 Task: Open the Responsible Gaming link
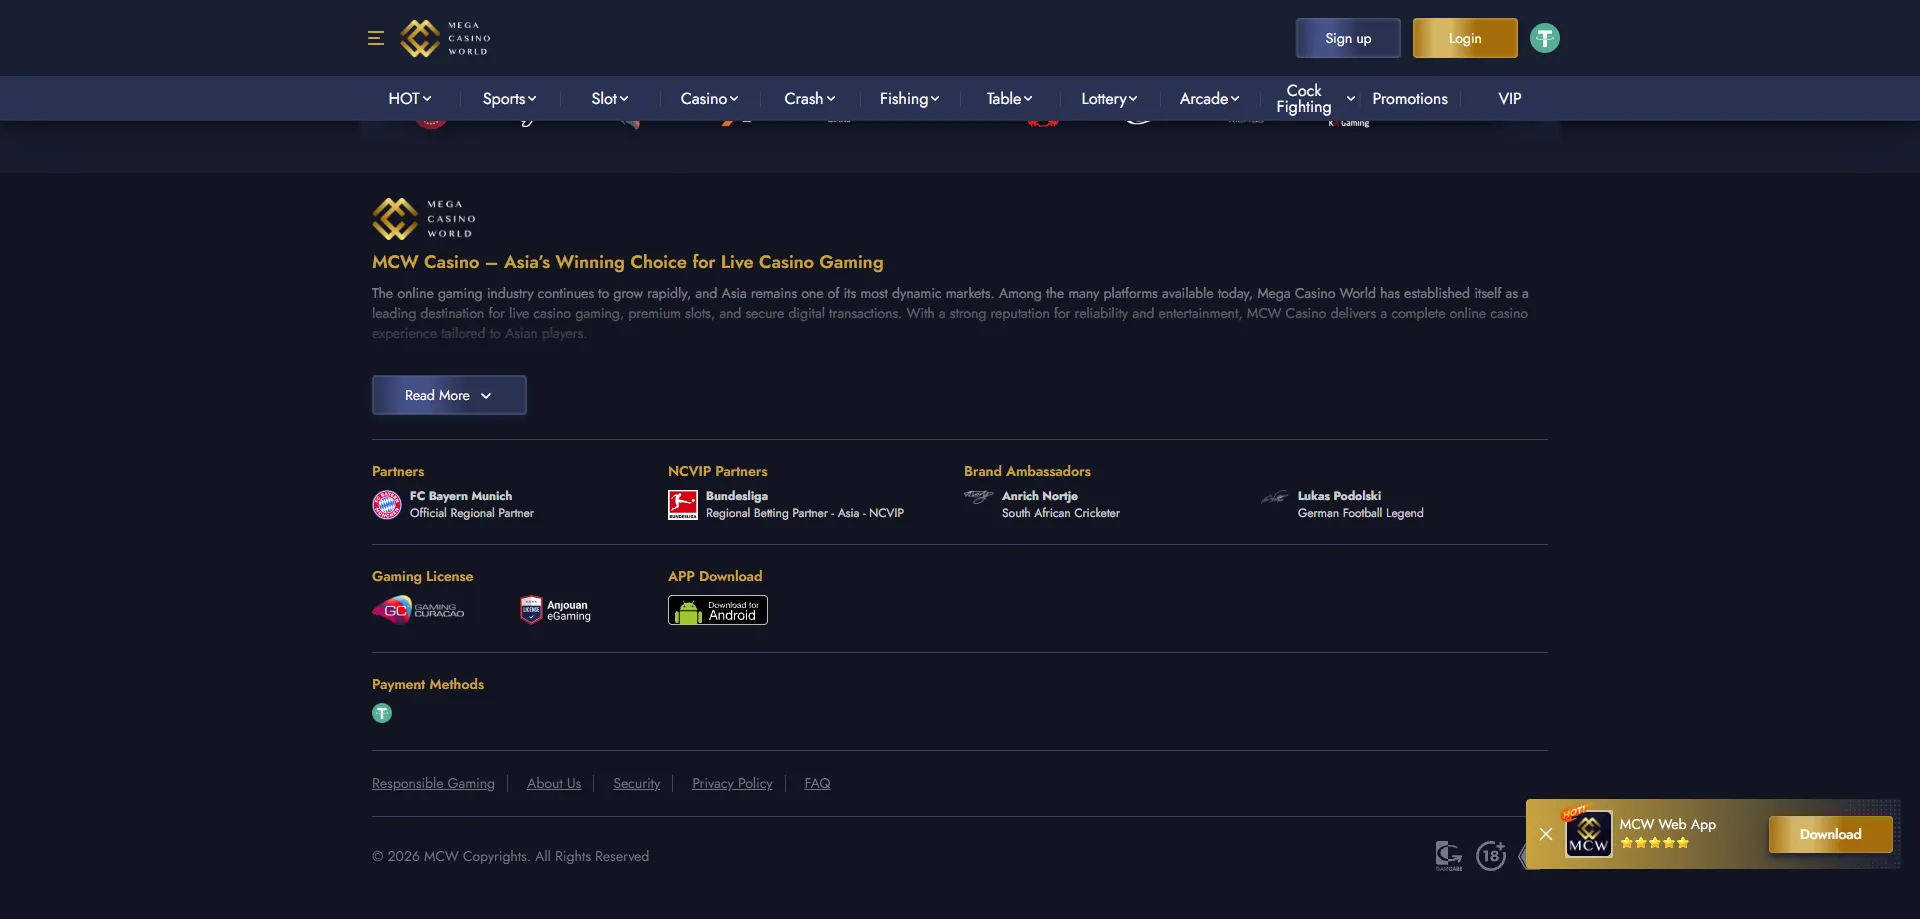click(433, 783)
